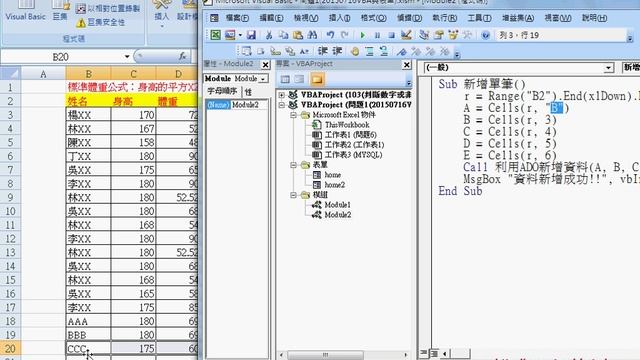
Task: Click the Name Box showing B20 in Excel
Action: pos(61,57)
